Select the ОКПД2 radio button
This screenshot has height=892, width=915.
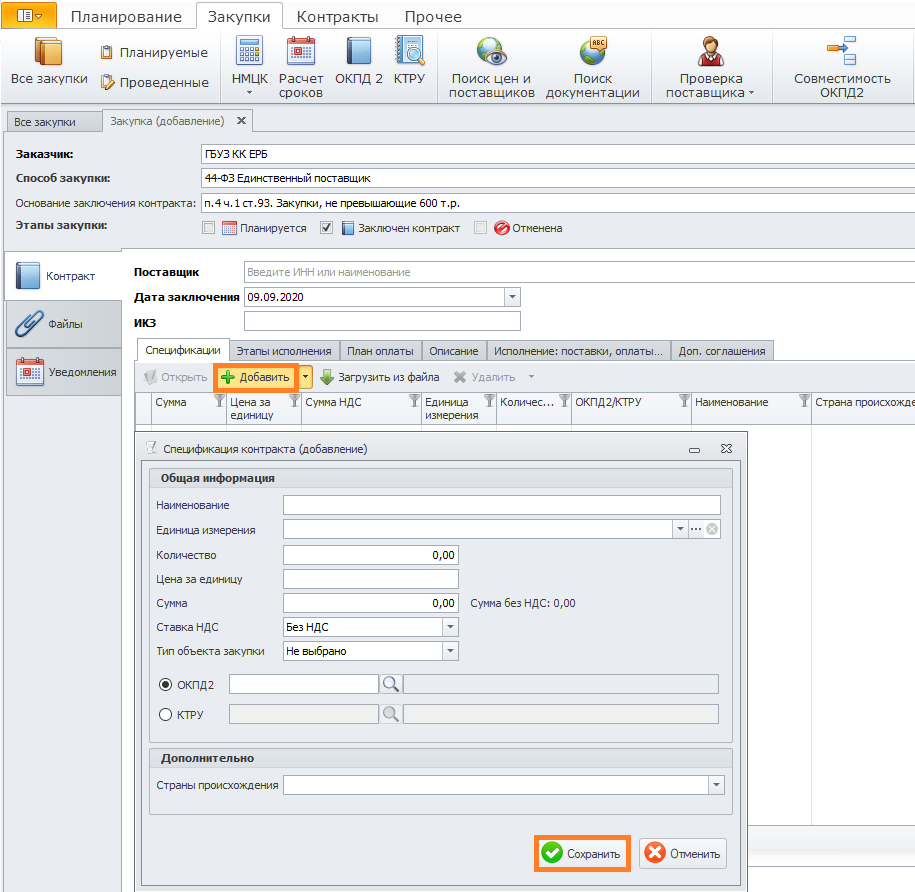(165, 684)
